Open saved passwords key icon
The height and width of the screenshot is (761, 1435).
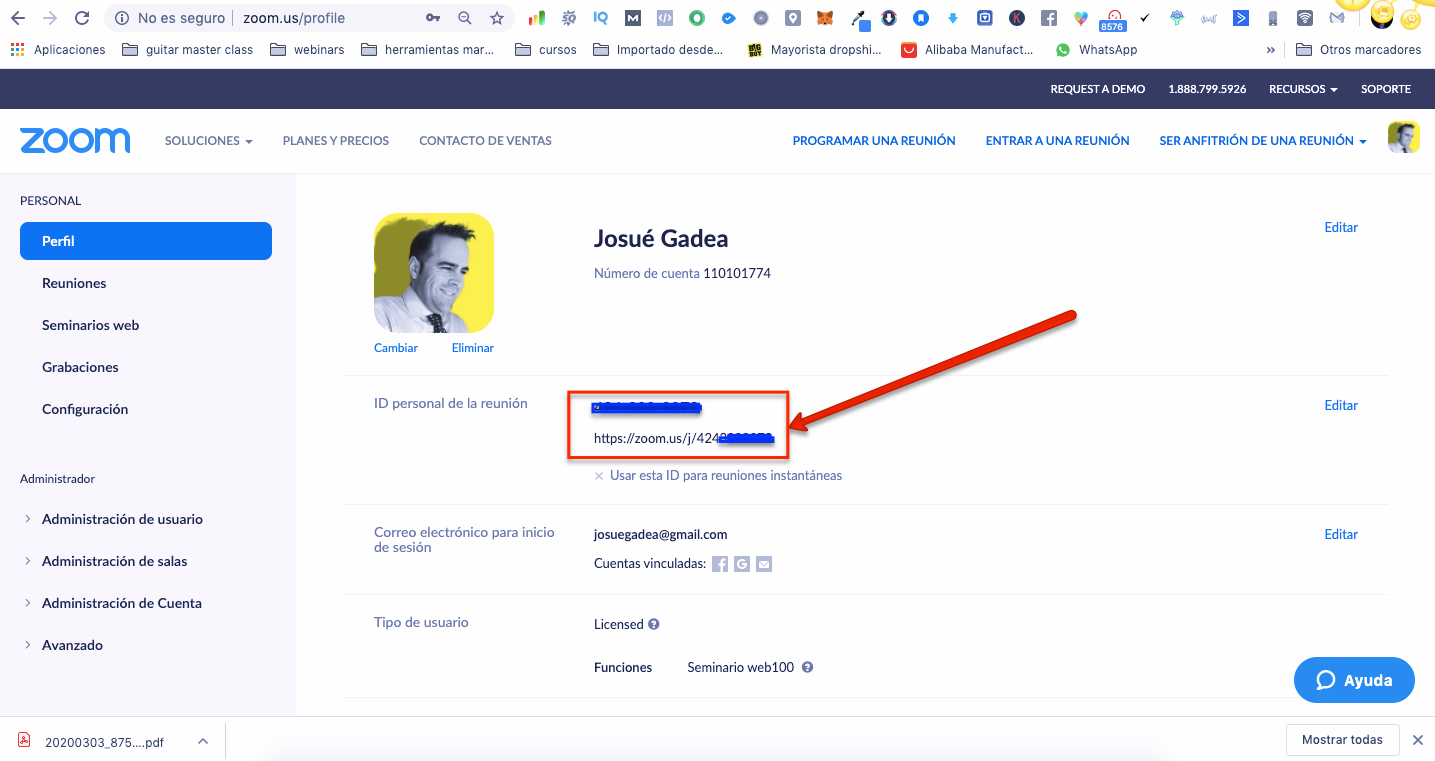coord(433,18)
